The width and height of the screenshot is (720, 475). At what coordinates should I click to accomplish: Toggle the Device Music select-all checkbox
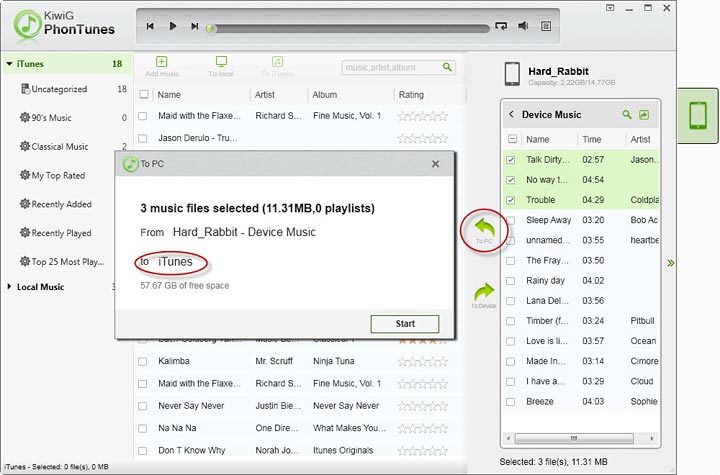point(512,139)
